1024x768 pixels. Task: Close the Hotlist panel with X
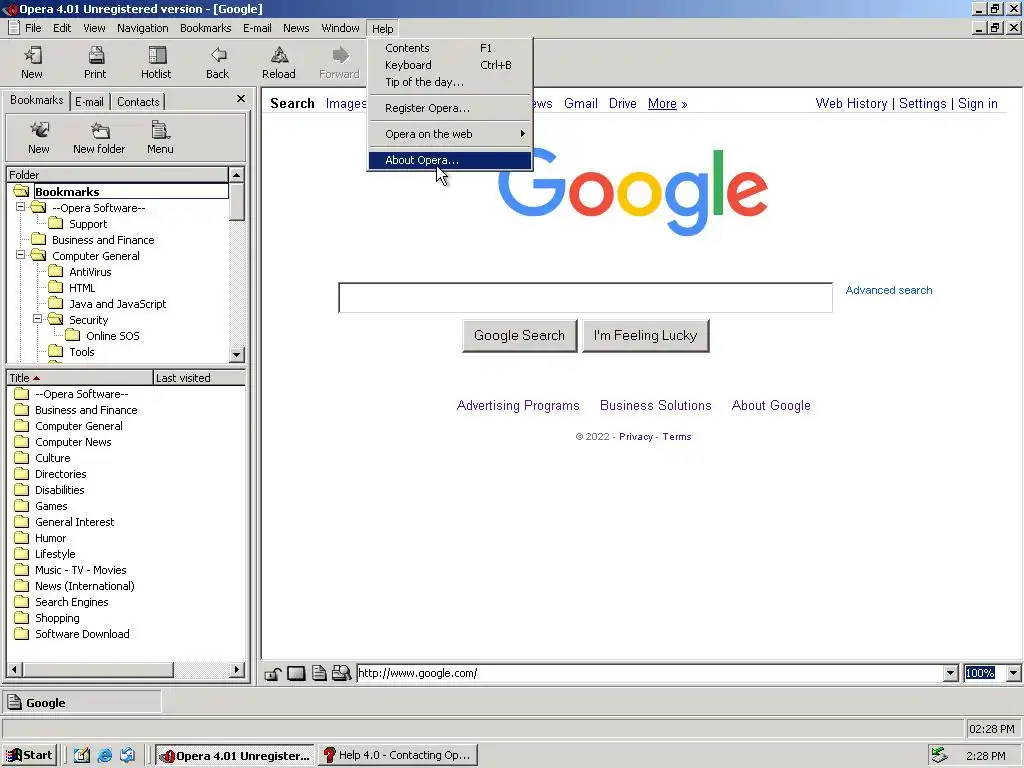240,99
